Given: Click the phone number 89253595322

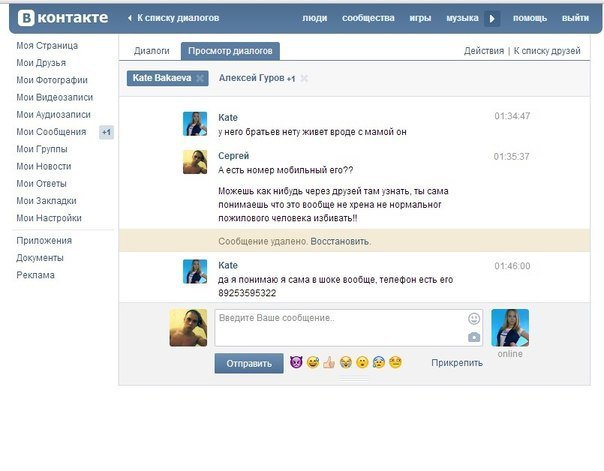Looking at the screenshot, I should click(x=247, y=293).
